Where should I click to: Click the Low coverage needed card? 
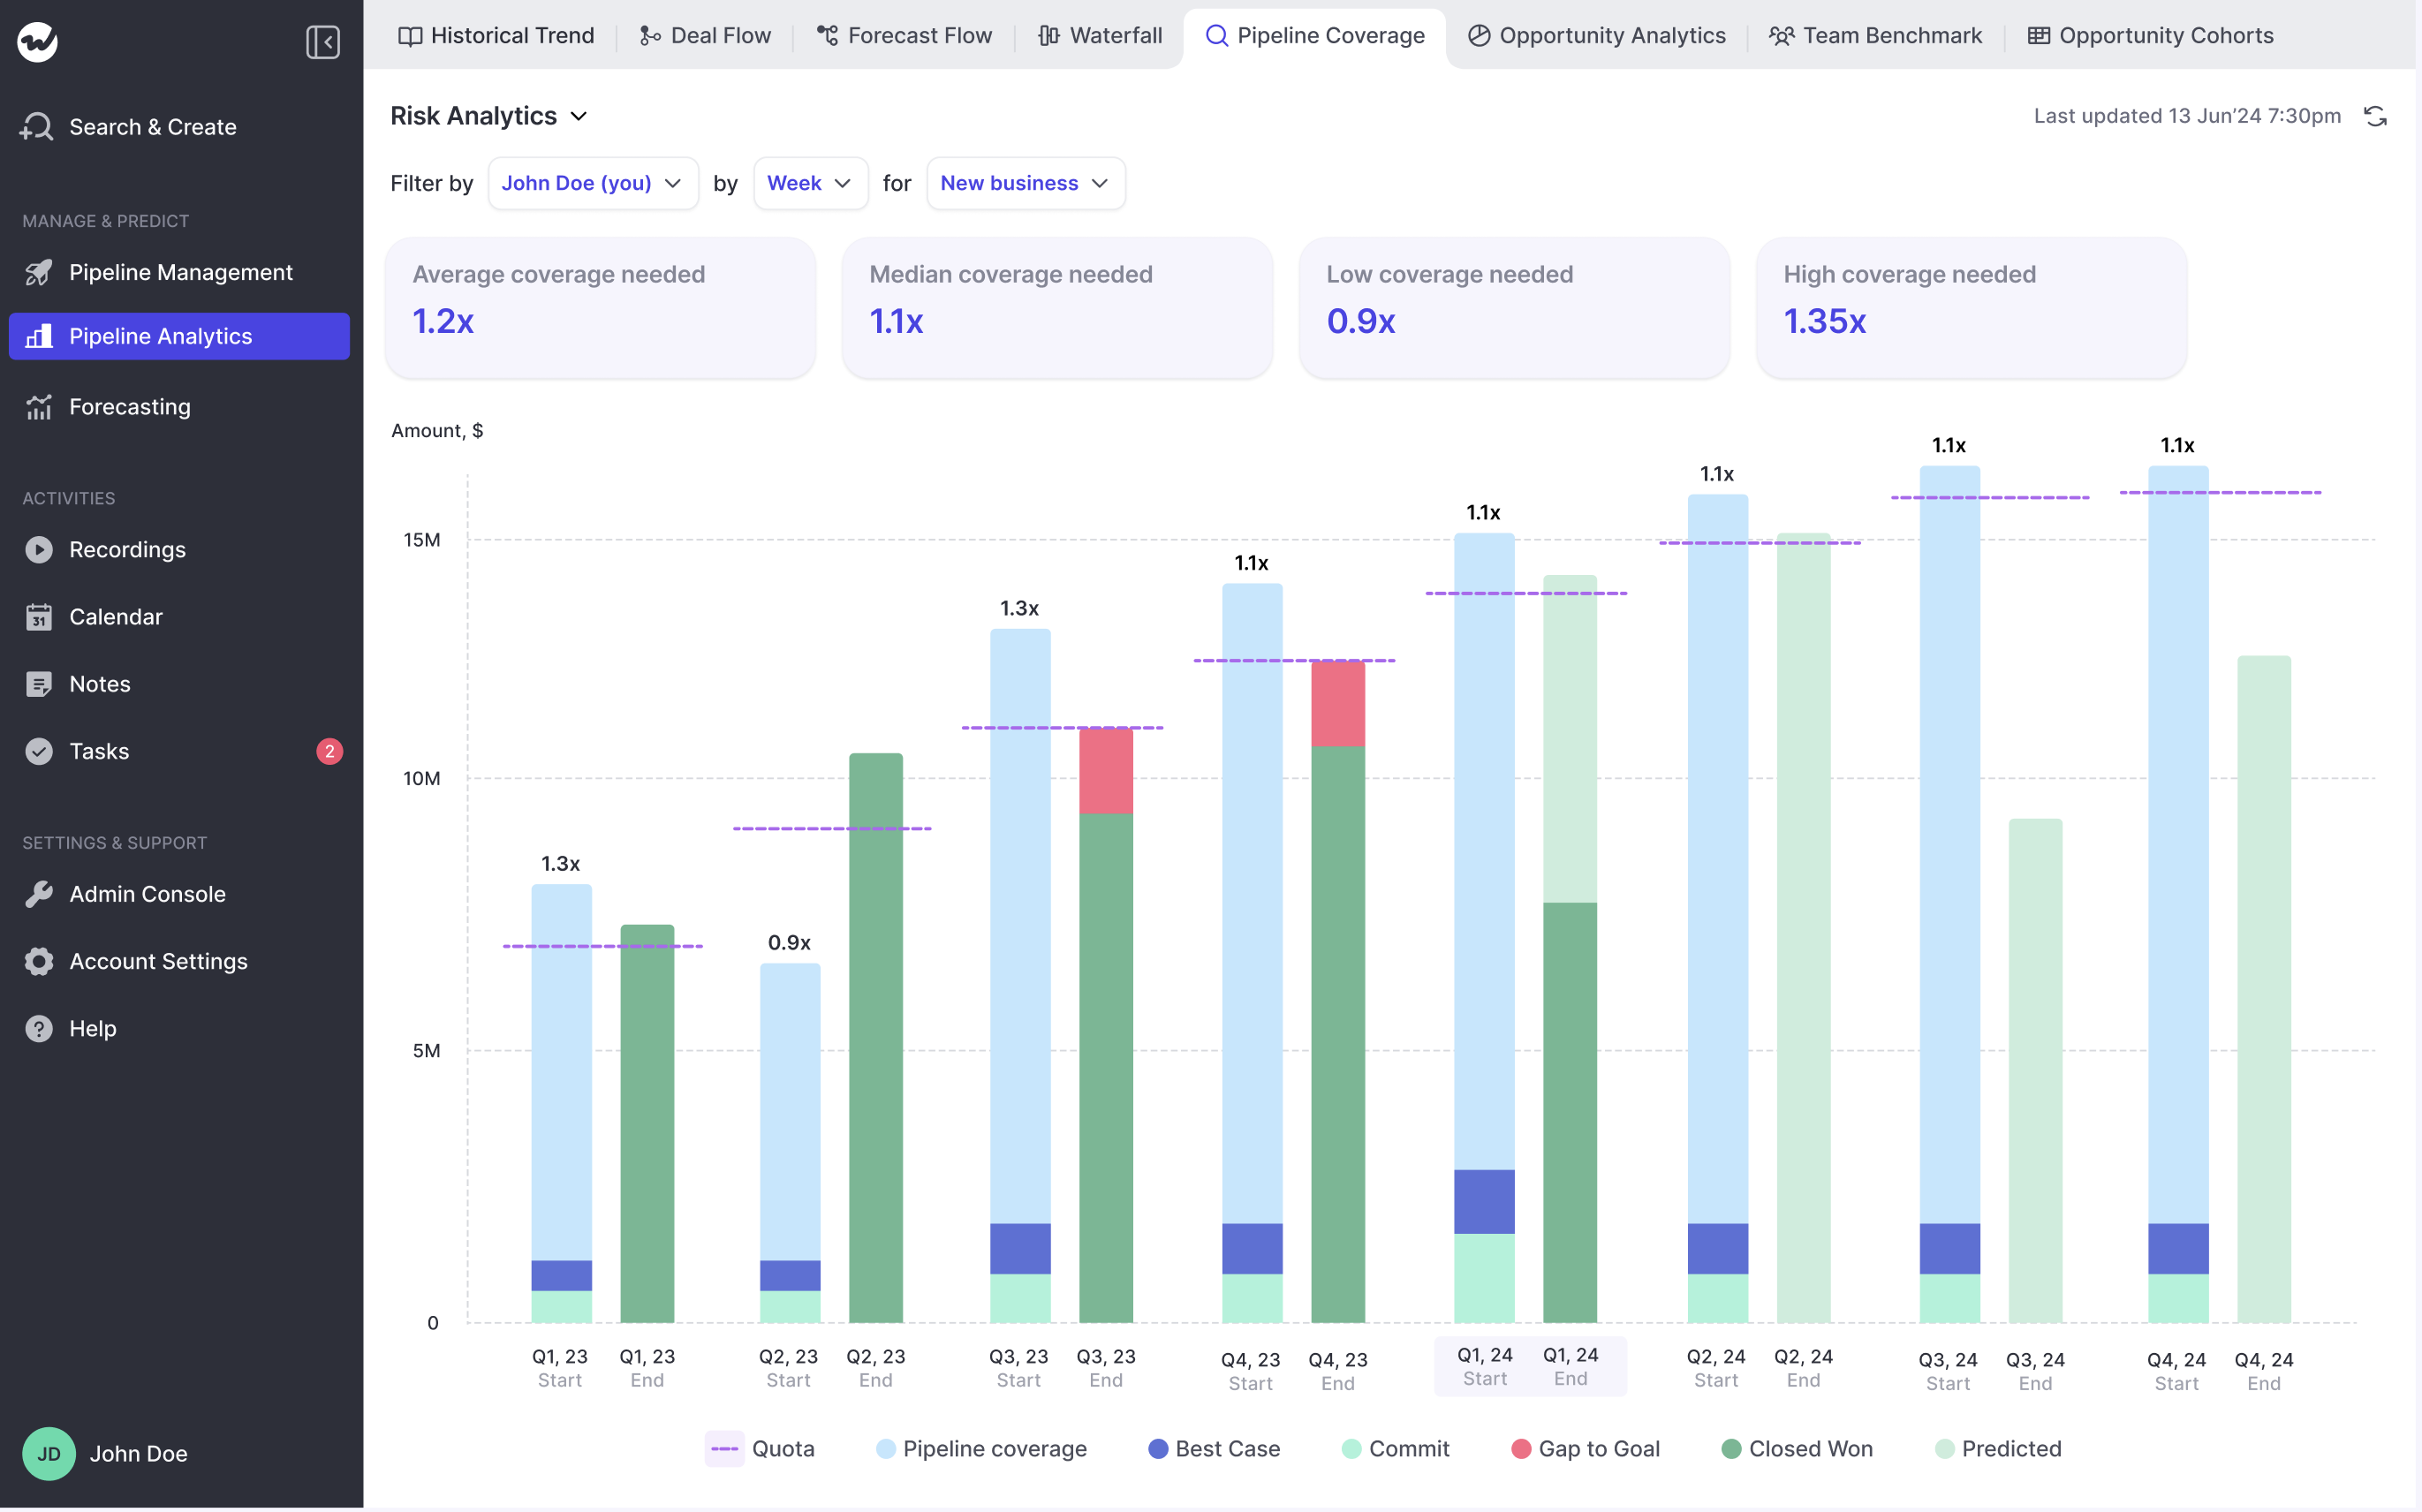coord(1514,307)
